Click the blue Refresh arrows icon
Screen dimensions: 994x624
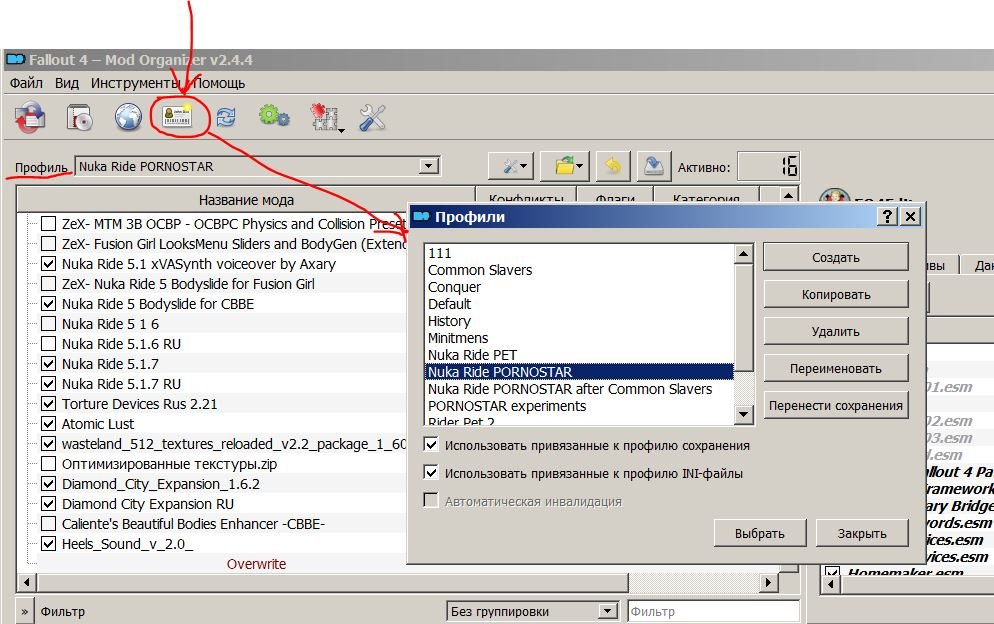click(x=226, y=118)
